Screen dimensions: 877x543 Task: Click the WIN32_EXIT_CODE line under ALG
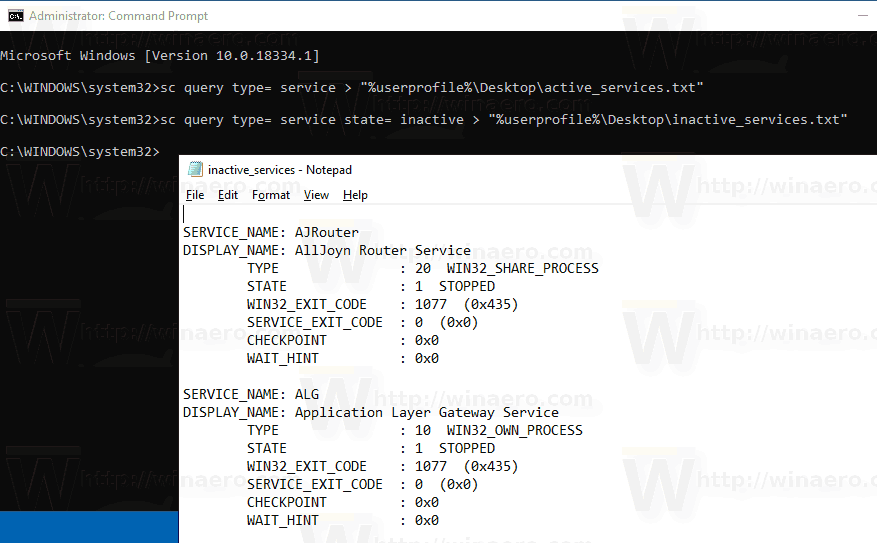click(383, 466)
